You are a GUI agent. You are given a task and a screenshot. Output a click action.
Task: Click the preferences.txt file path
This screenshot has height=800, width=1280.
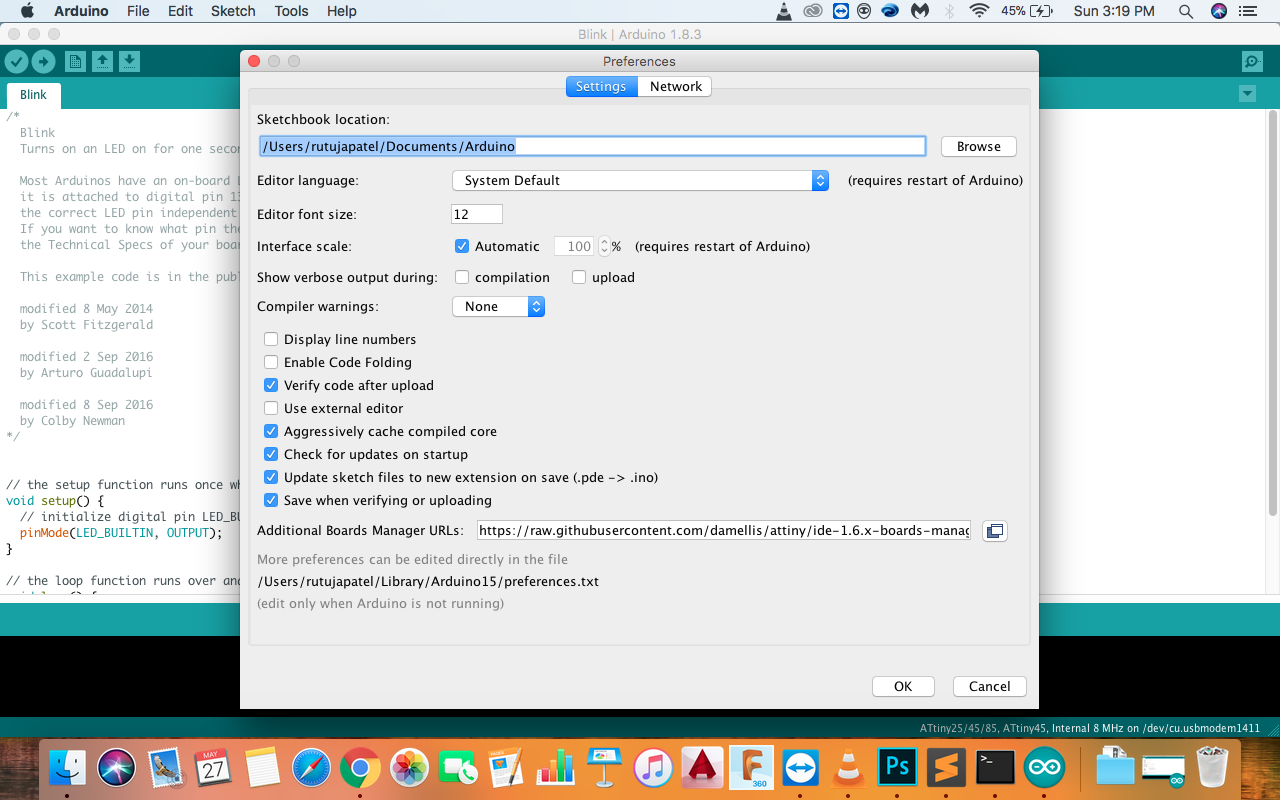tap(428, 582)
